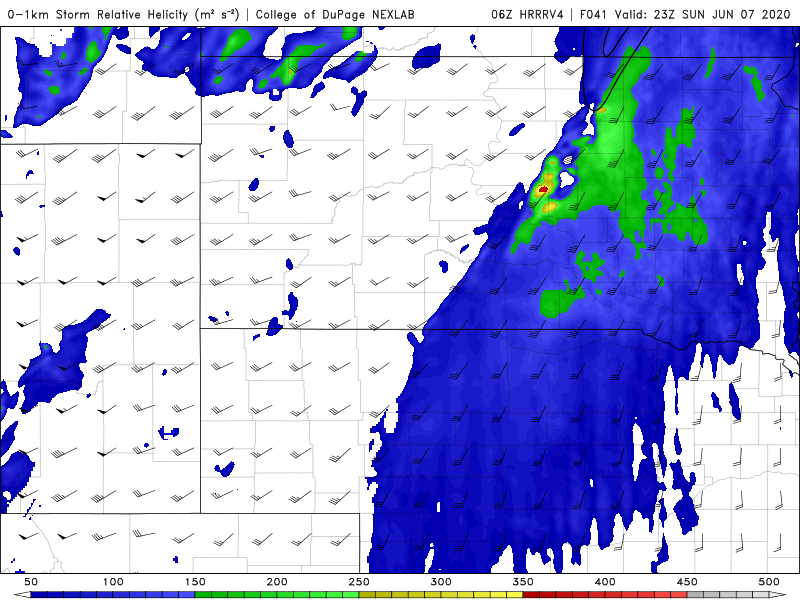Click the 'F041' forecast hour label

[594, 14]
